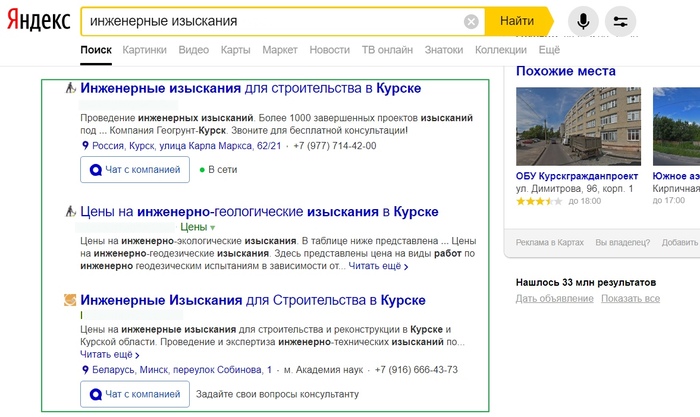700x417 pixels.
Task: Click inside the search input field
Action: 270,21
